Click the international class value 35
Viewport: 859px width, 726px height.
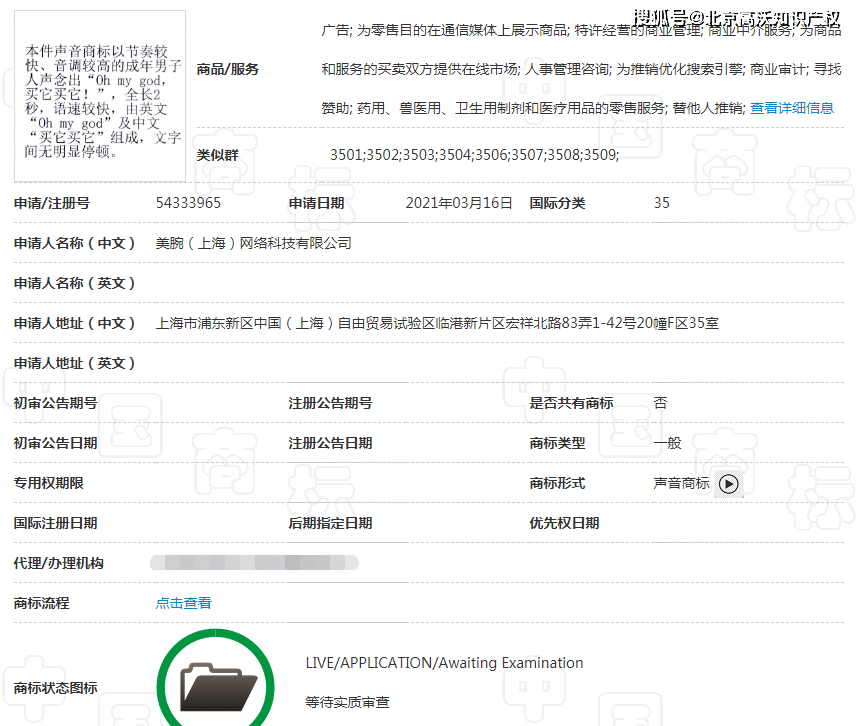[662, 203]
